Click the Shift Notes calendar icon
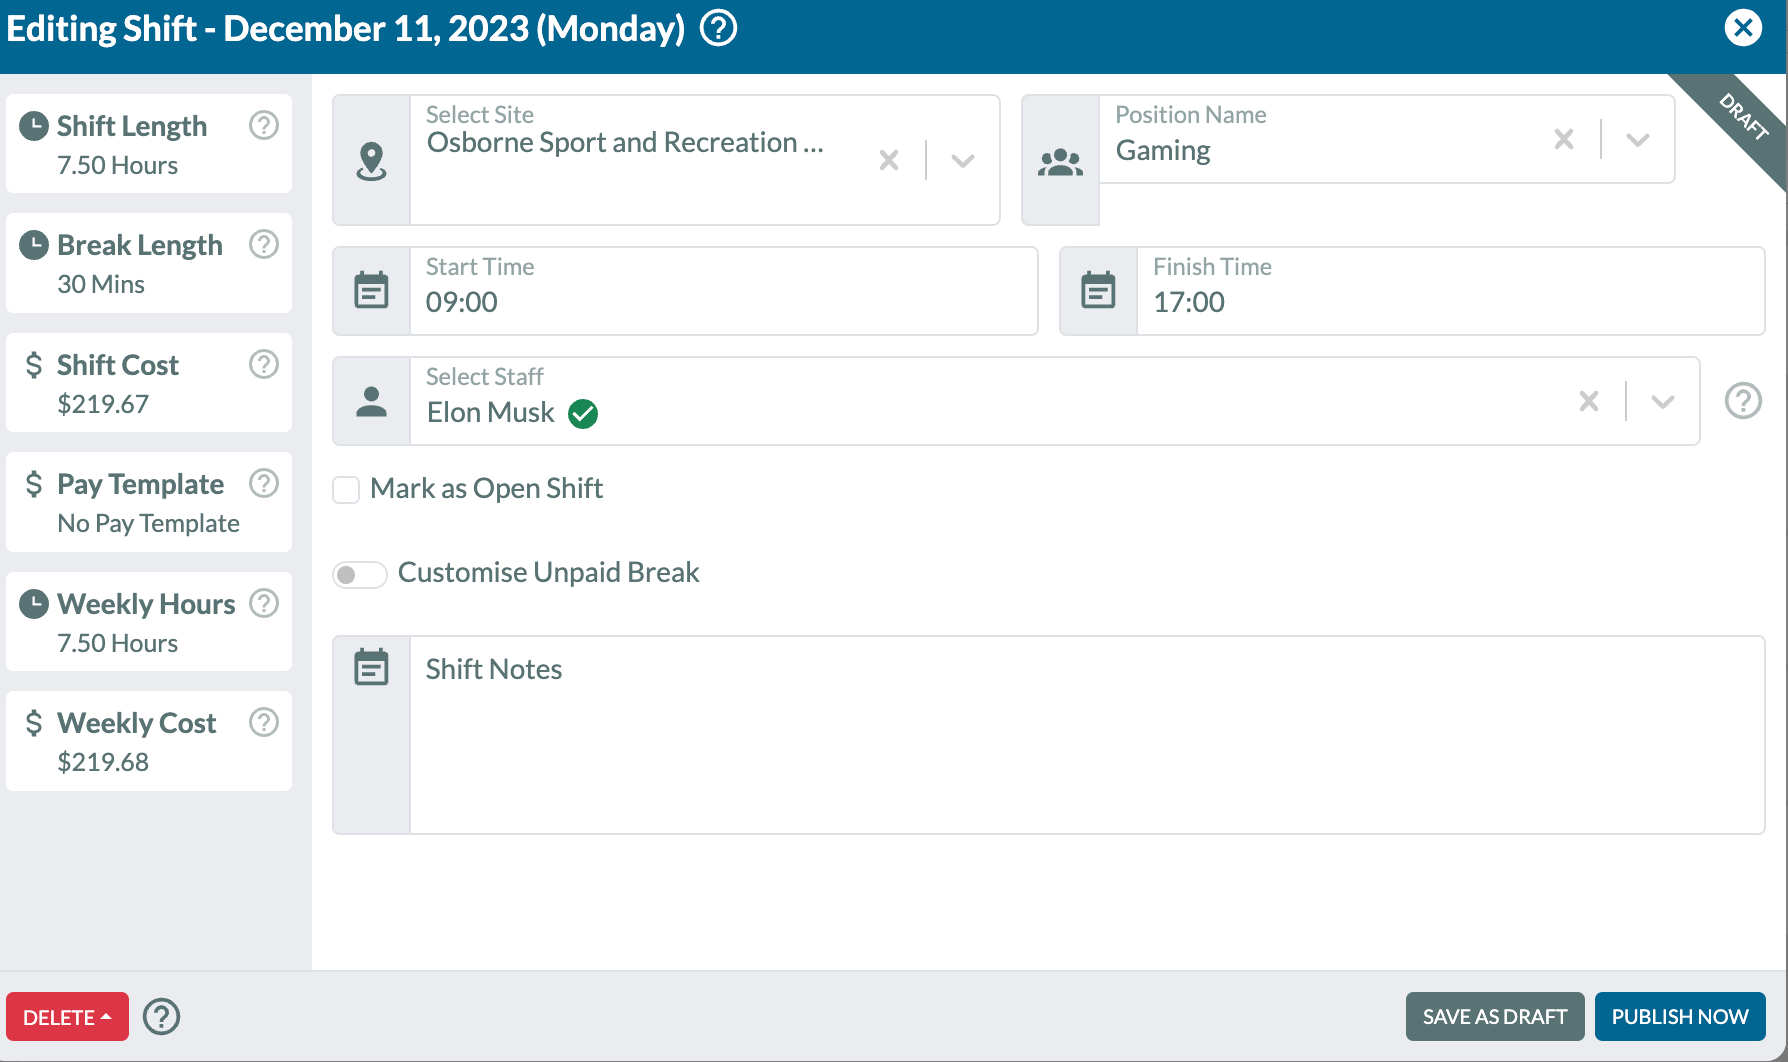Screen dimensions: 1788x1062 tap(372, 667)
